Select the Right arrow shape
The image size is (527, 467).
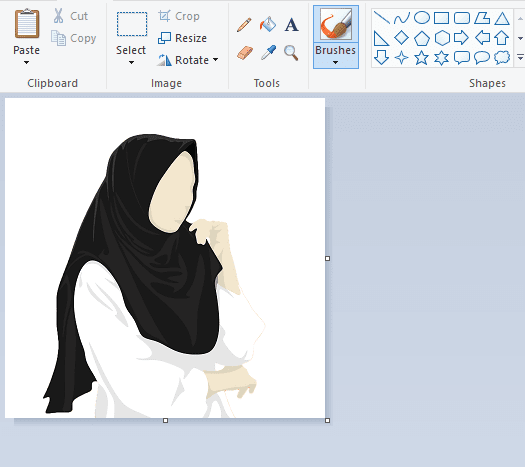tap(461, 38)
